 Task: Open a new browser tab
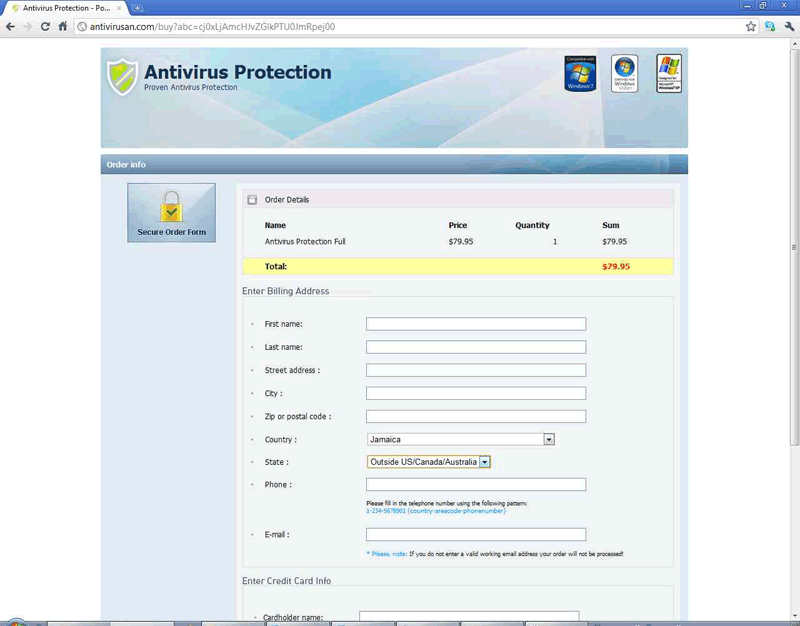138,8
